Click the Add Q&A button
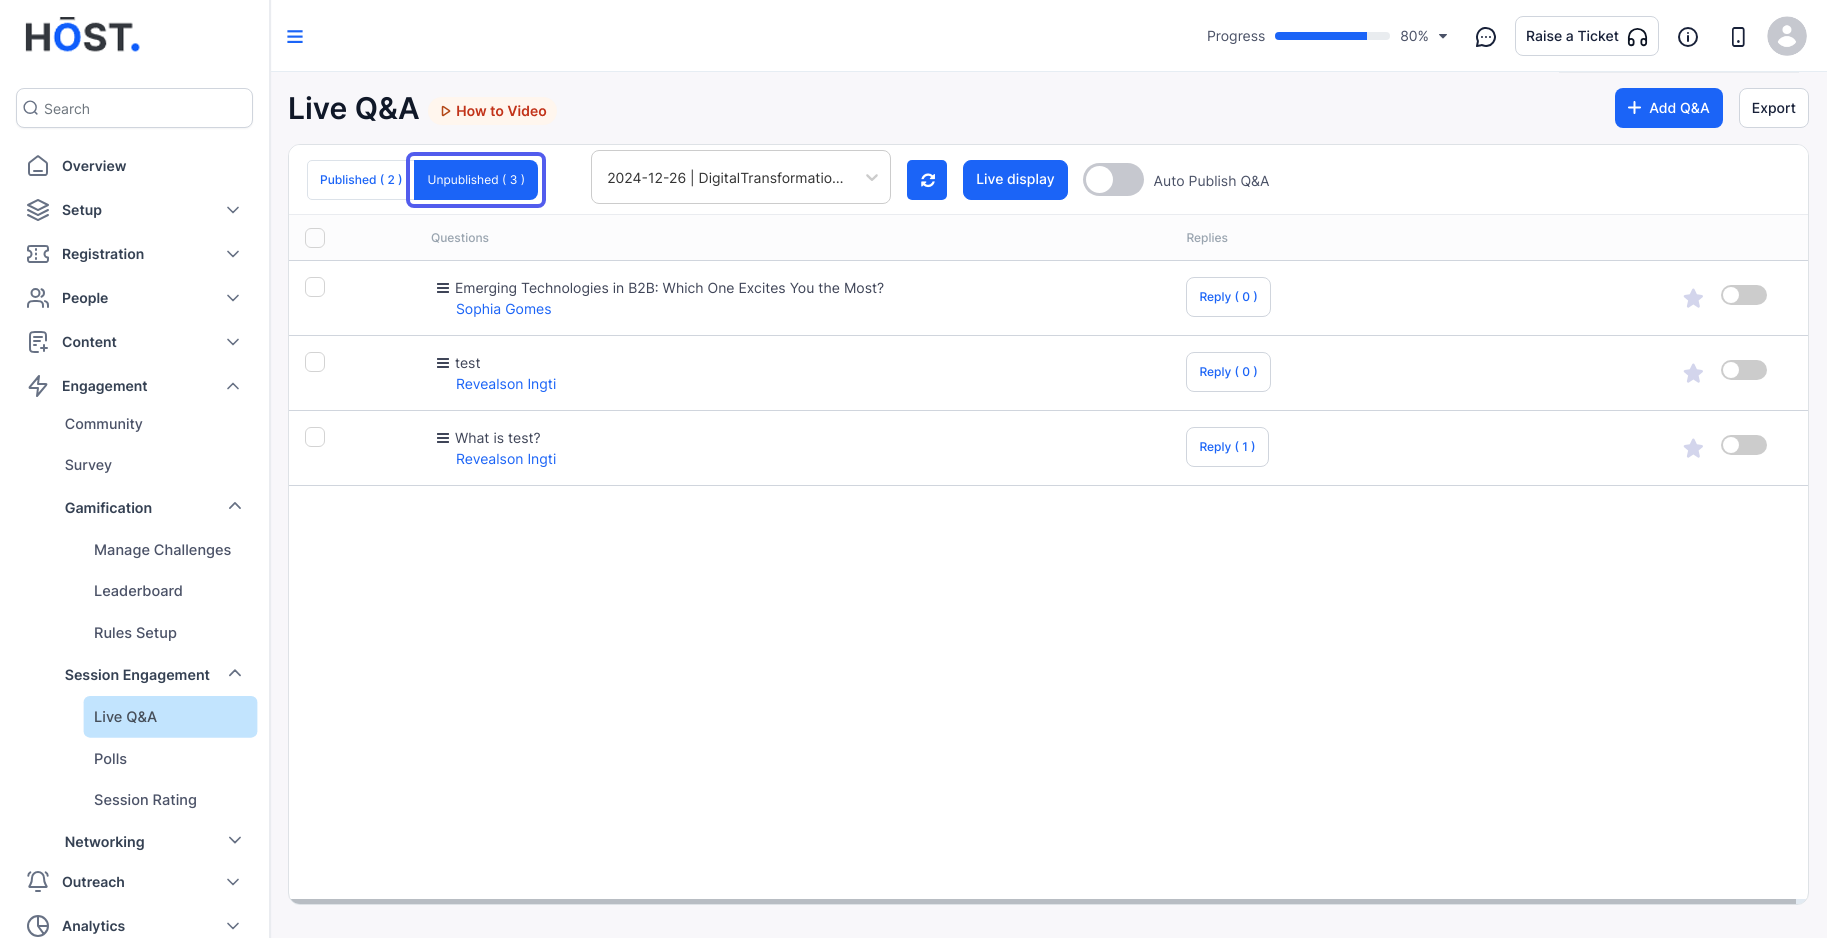This screenshot has height=938, width=1827. point(1668,108)
